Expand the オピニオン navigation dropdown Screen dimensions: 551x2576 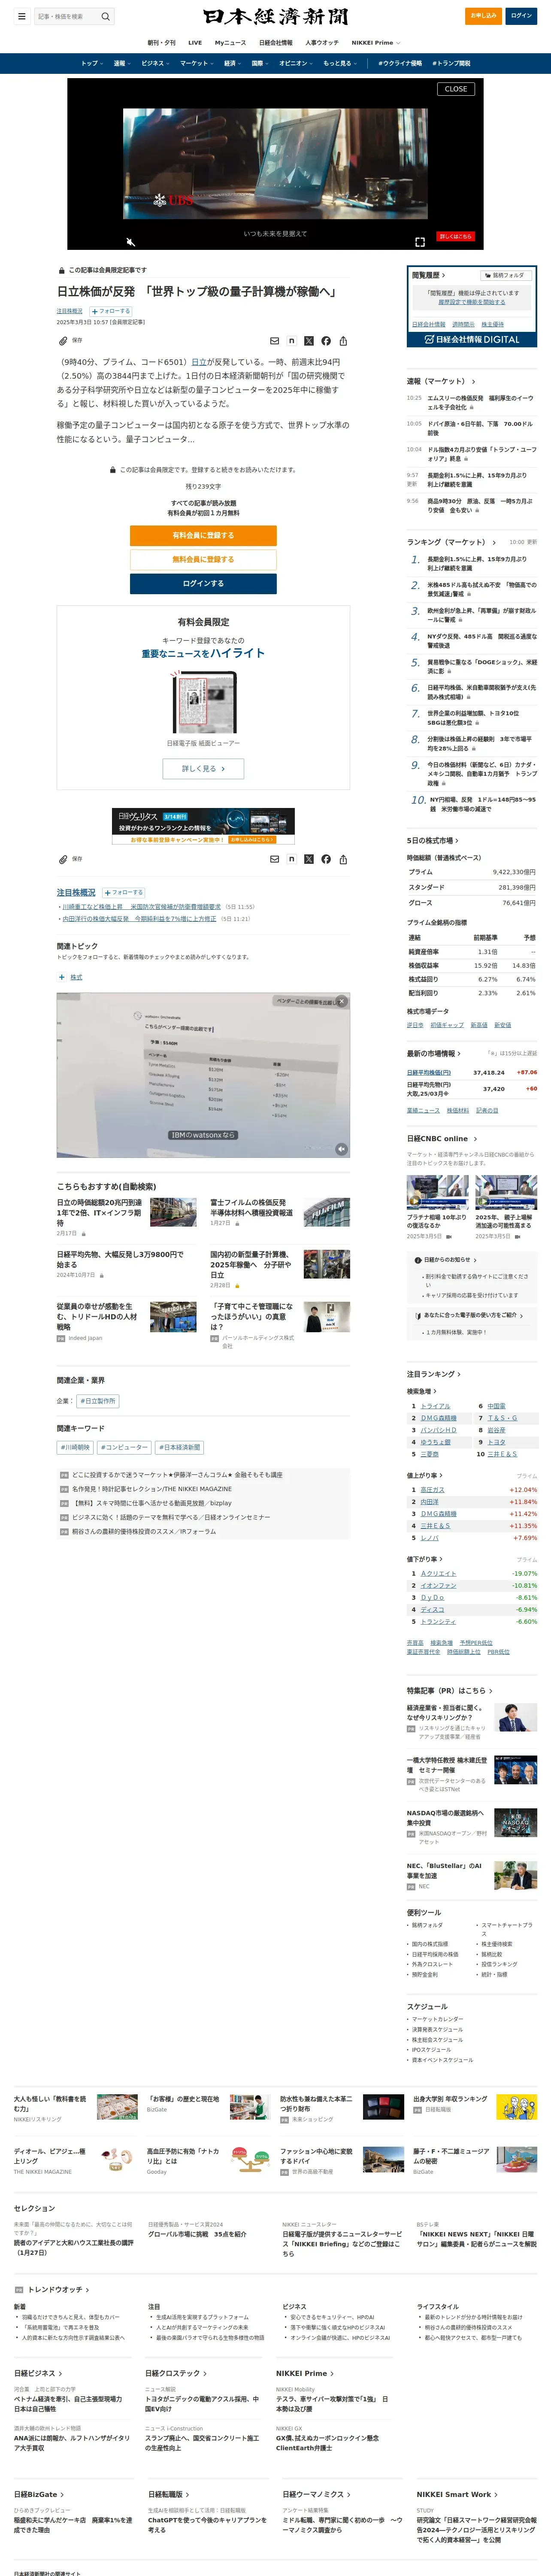click(x=296, y=63)
